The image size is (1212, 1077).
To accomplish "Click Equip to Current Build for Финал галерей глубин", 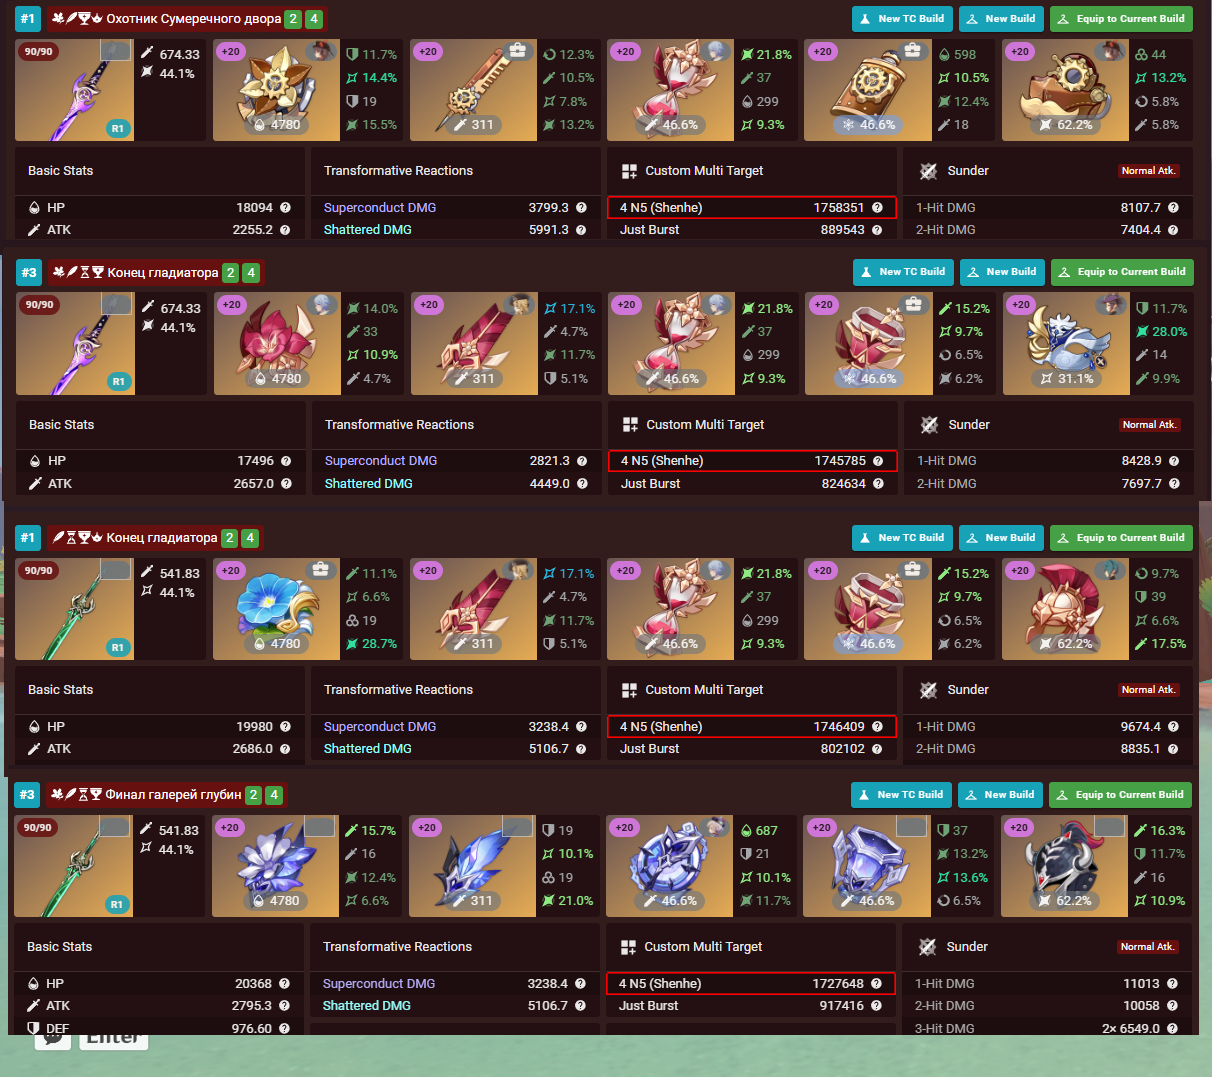I will pos(1120,795).
